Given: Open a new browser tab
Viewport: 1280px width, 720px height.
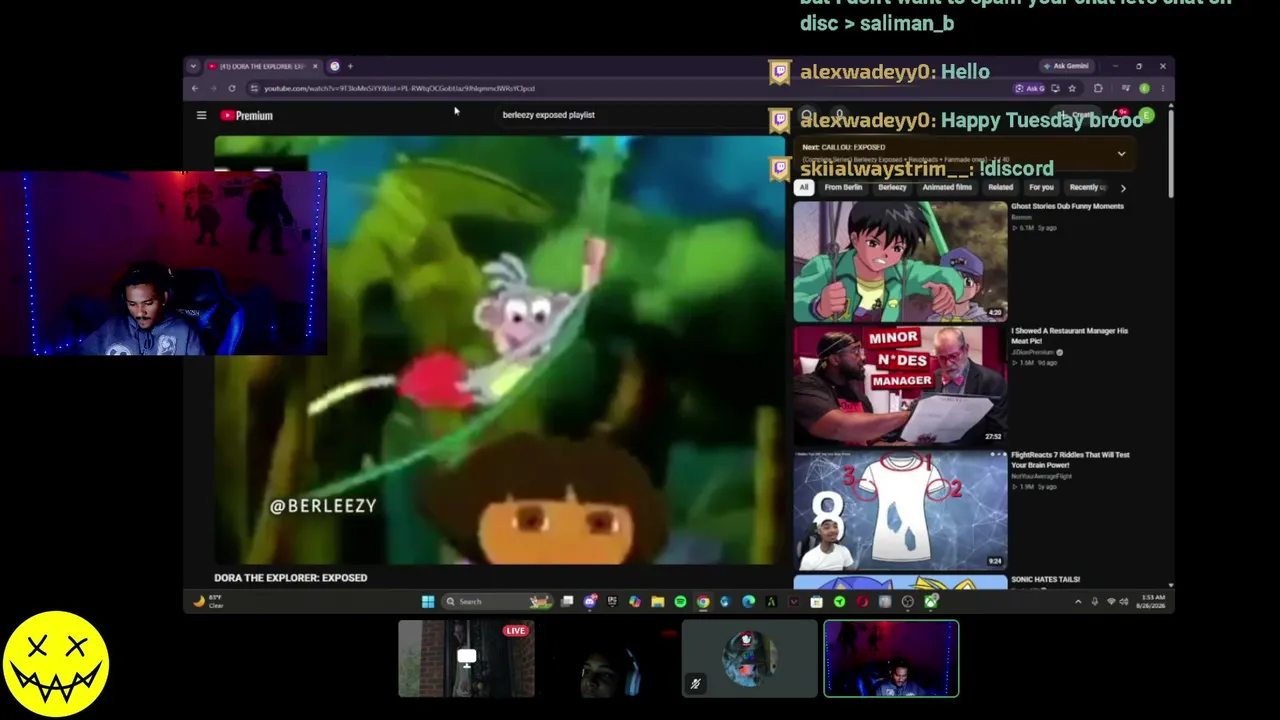Looking at the screenshot, I should coord(350,66).
